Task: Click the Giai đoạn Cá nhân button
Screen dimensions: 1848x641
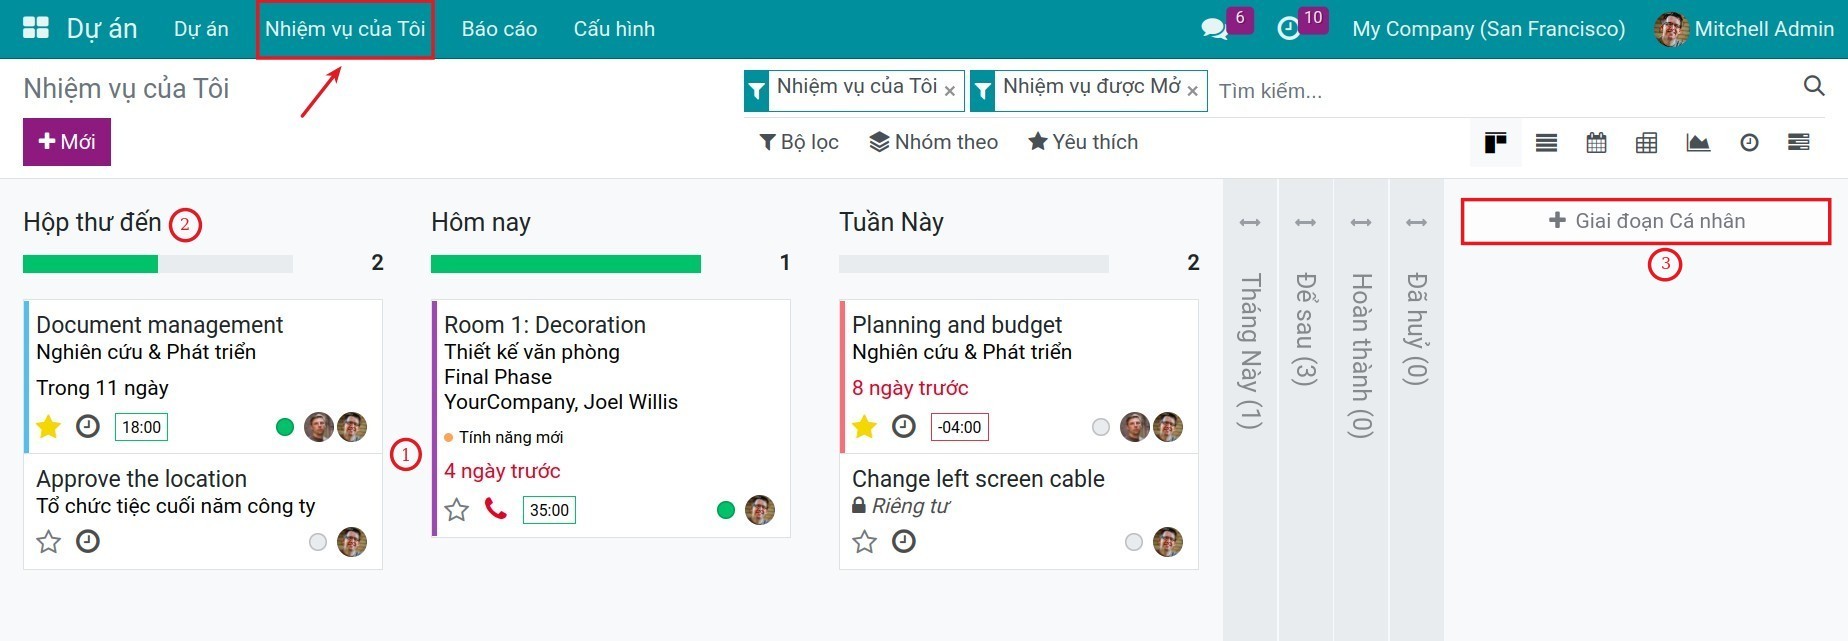Action: 1645,220
